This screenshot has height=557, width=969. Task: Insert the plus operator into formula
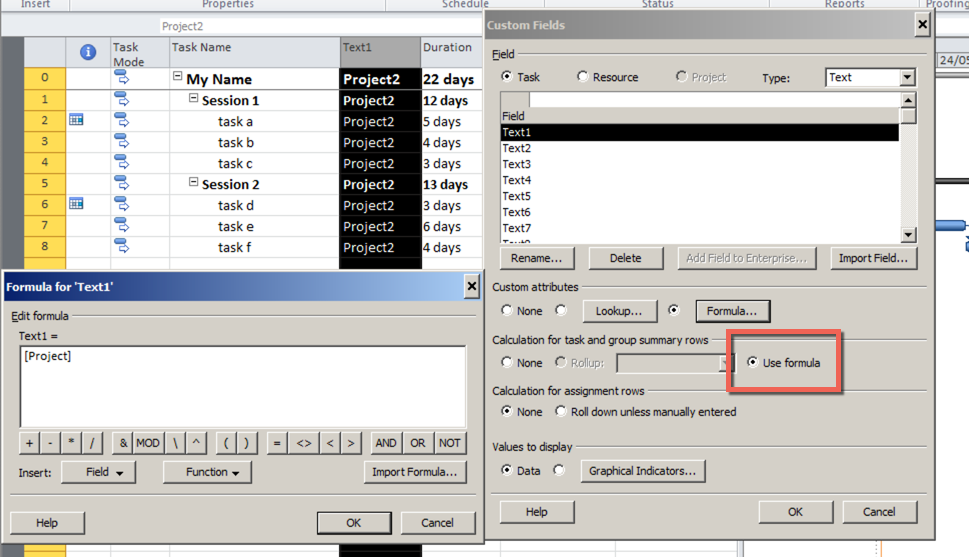[29, 443]
